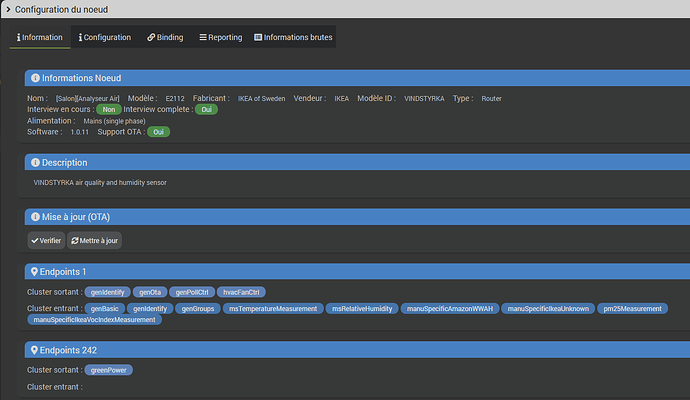The image size is (690, 400).
Task: Click the Non badge for Interview en cours
Action: coord(109,110)
